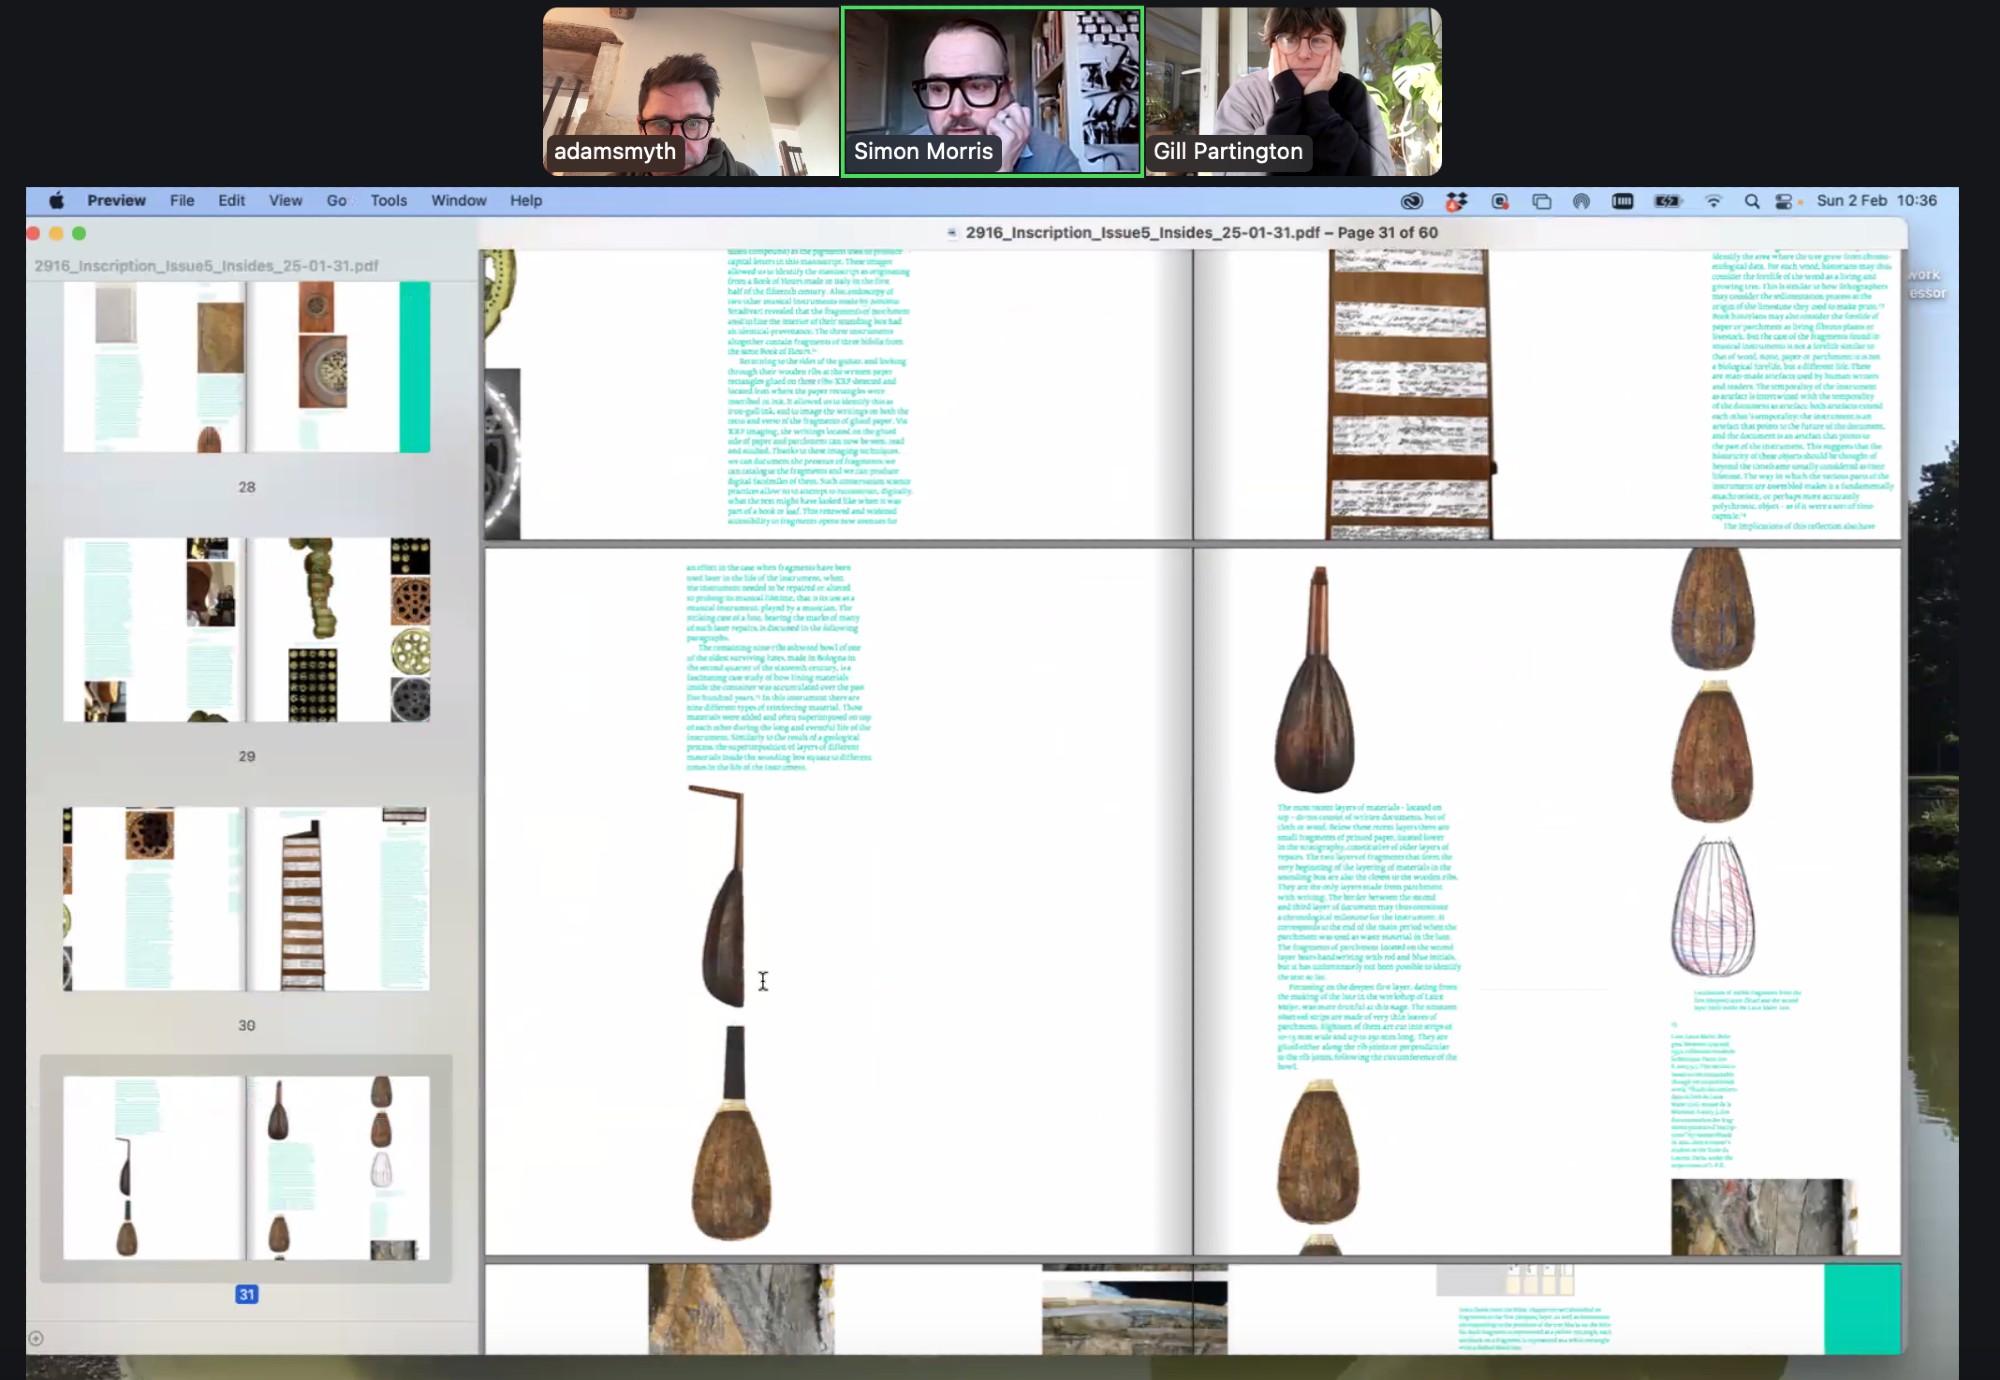The image size is (2000, 1380).
Task: Select page 29 thumbnail in sidebar
Action: [x=246, y=630]
